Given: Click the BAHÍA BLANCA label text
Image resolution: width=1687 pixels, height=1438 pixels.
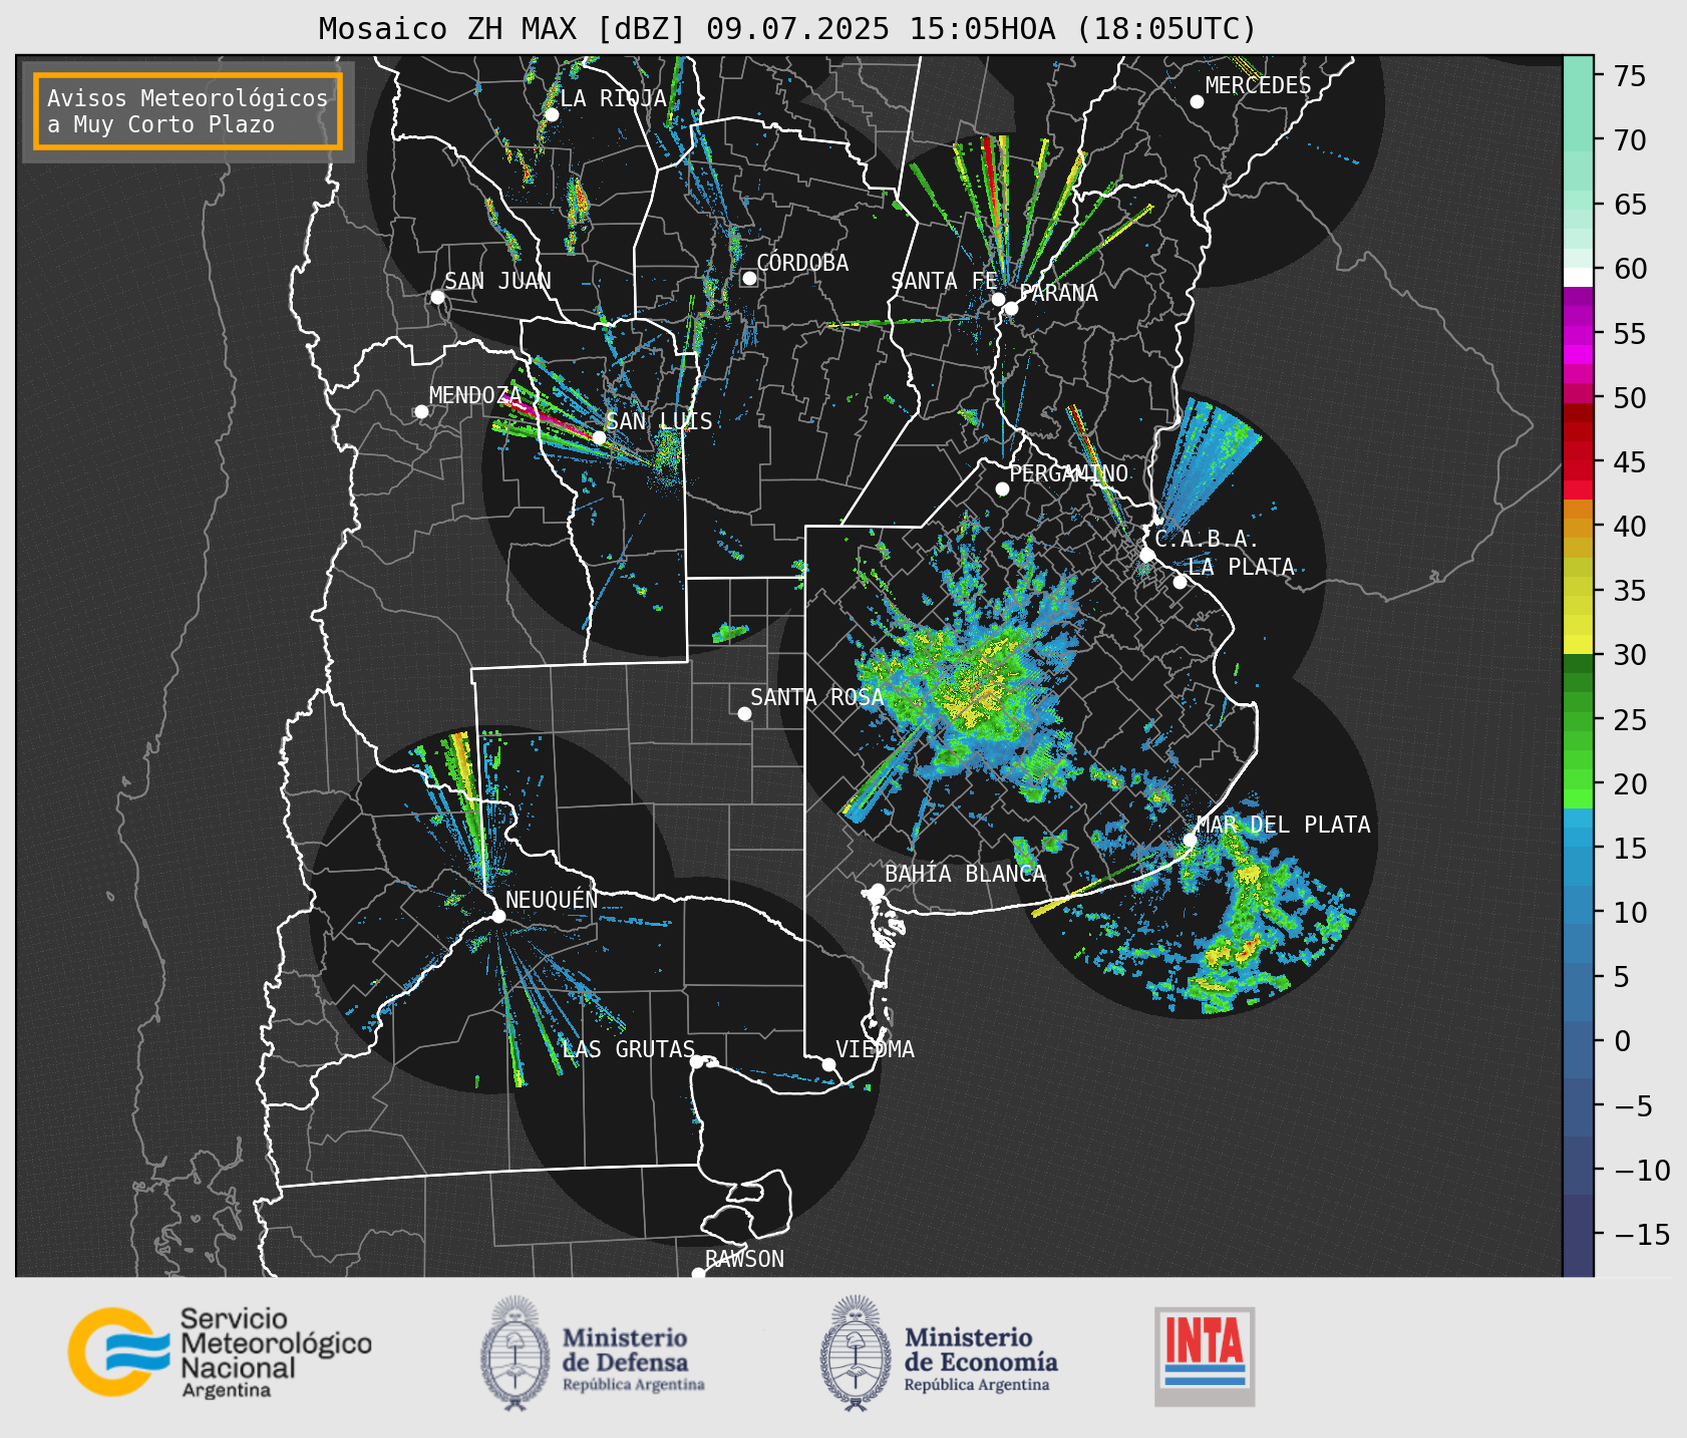Looking at the screenshot, I should [965, 874].
